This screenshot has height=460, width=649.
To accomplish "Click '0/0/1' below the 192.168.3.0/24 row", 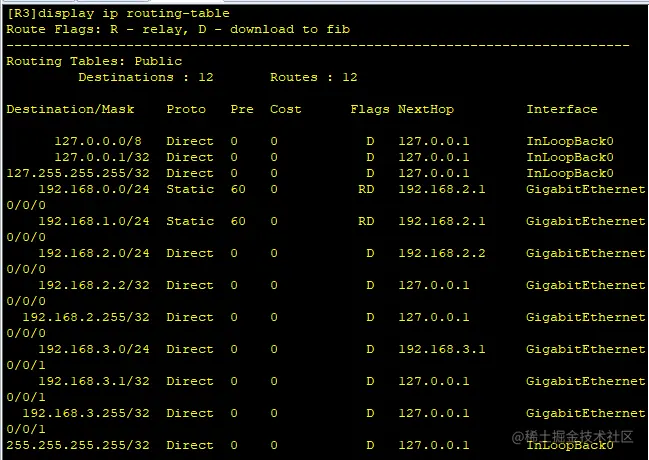I will tap(26, 365).
